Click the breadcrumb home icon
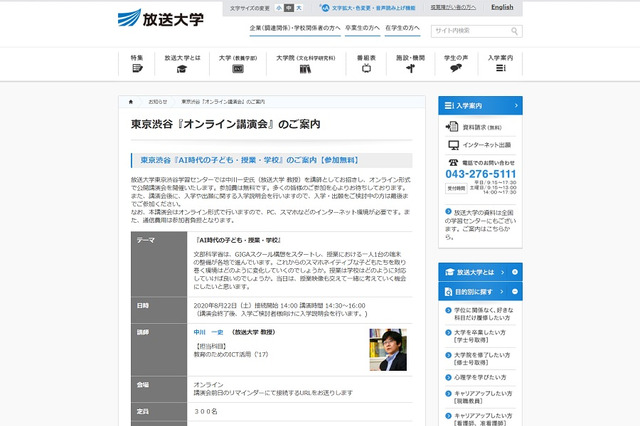This screenshot has height=426, width=640. pyautogui.click(x=131, y=102)
